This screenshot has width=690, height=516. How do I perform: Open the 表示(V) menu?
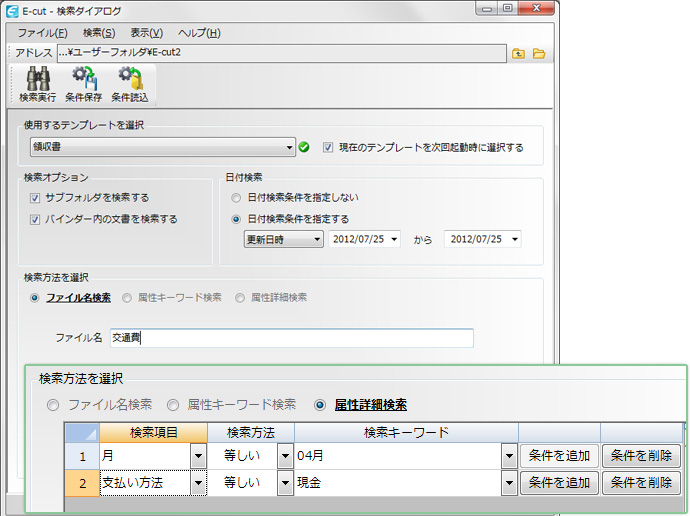(x=147, y=33)
